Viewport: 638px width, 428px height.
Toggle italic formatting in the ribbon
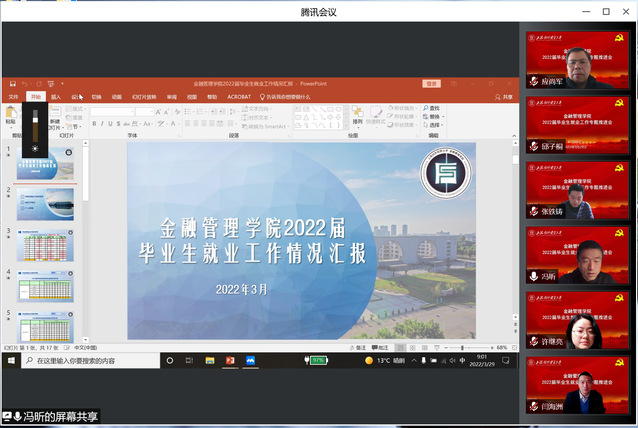103,124
